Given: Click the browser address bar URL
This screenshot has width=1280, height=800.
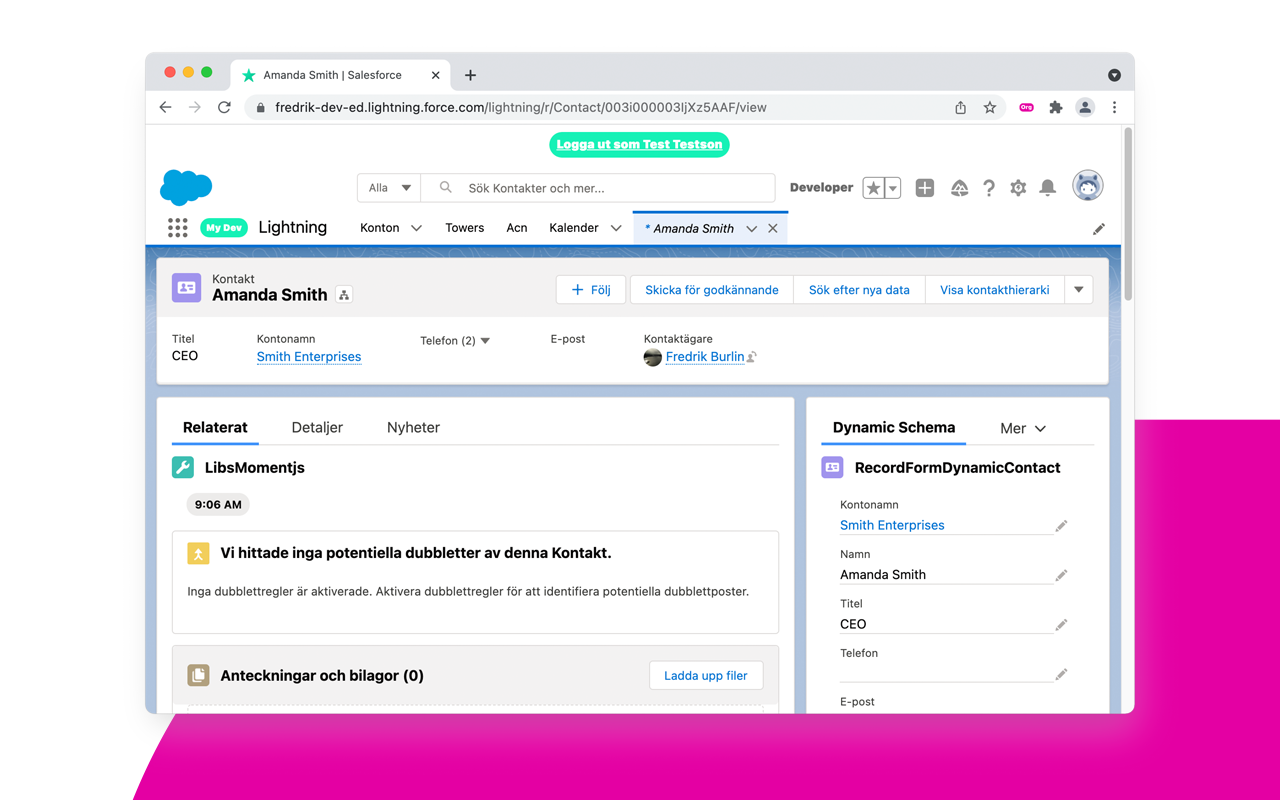Looking at the screenshot, I should [x=521, y=107].
